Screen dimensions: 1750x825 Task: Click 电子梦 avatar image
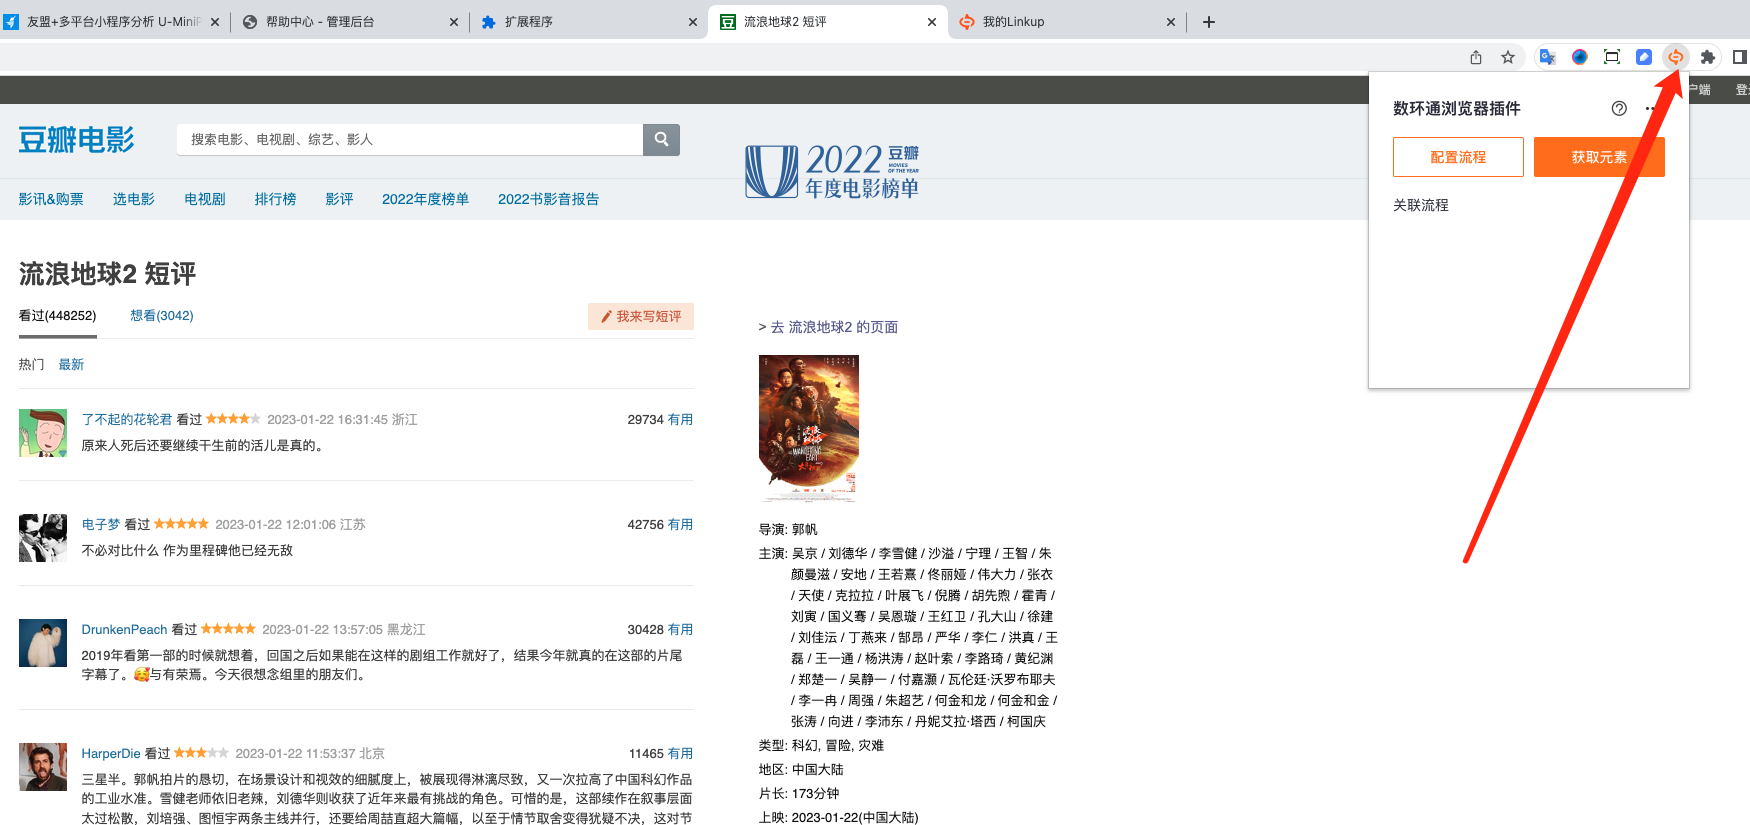click(x=43, y=538)
